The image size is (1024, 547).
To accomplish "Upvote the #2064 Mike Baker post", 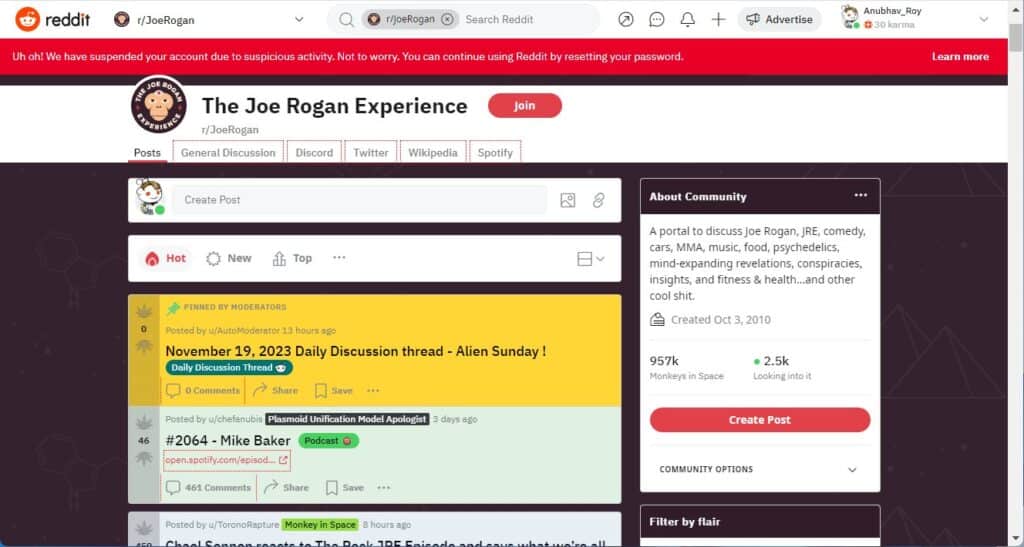I will (x=143, y=420).
